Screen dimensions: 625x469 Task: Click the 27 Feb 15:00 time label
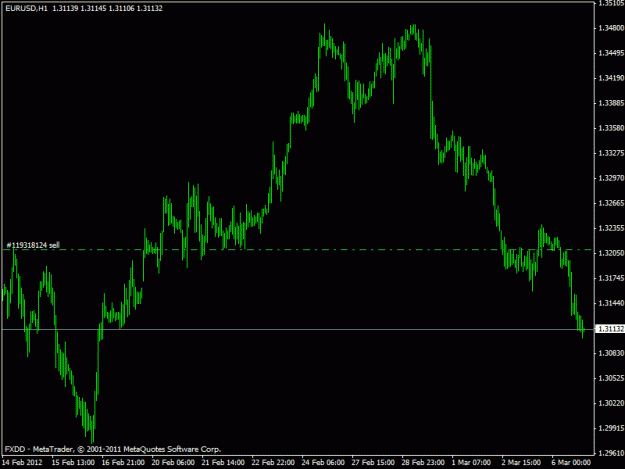(x=373, y=463)
